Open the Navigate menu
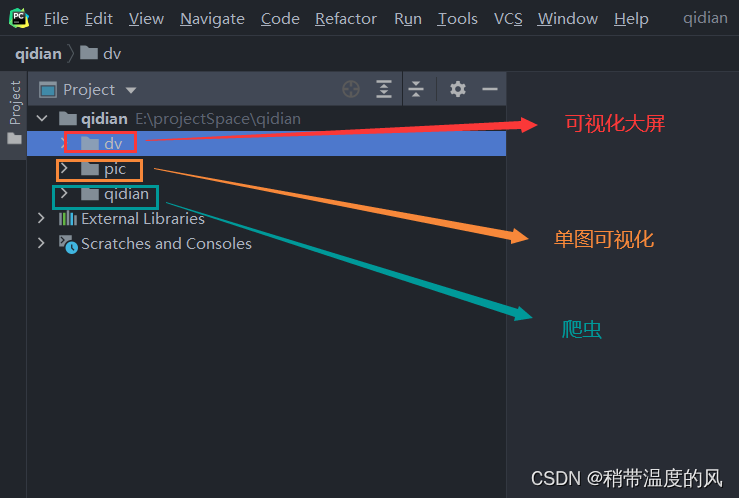 pos(212,19)
